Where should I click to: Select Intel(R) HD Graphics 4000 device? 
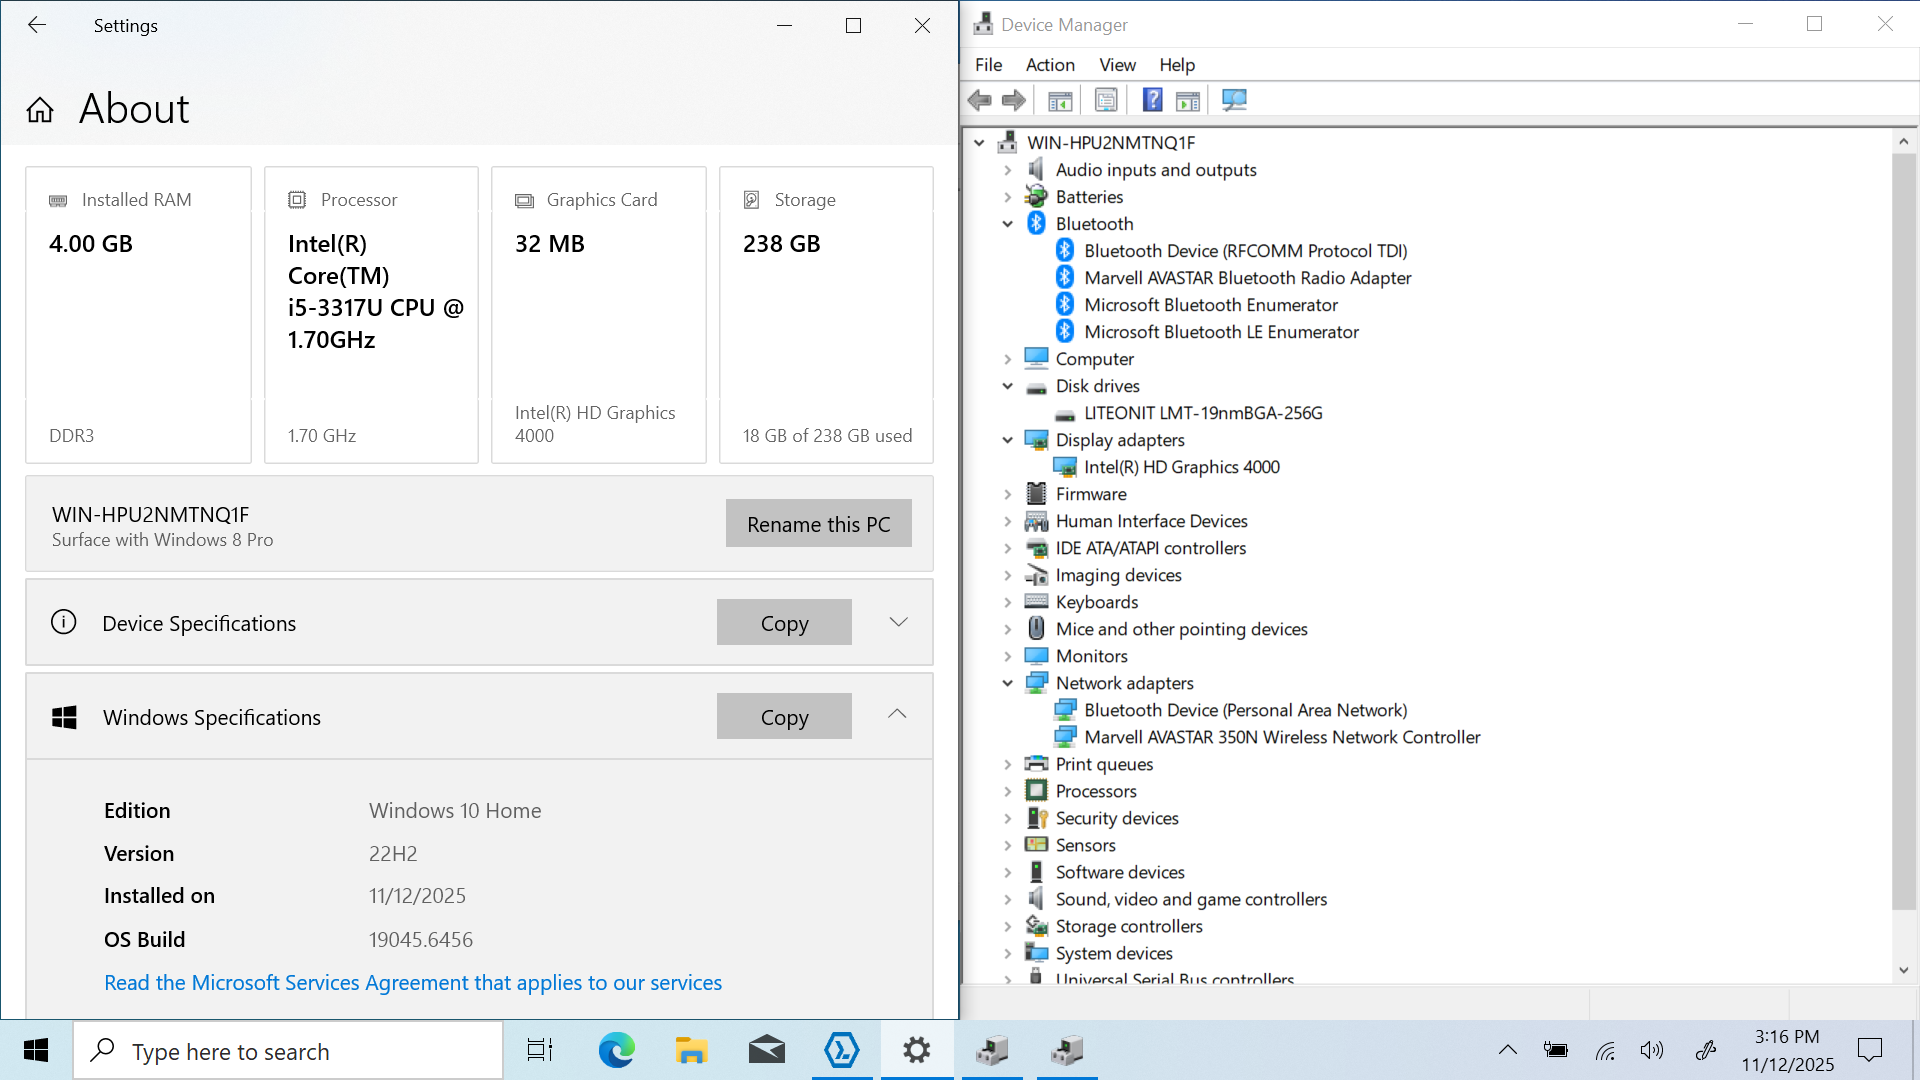pos(1181,467)
